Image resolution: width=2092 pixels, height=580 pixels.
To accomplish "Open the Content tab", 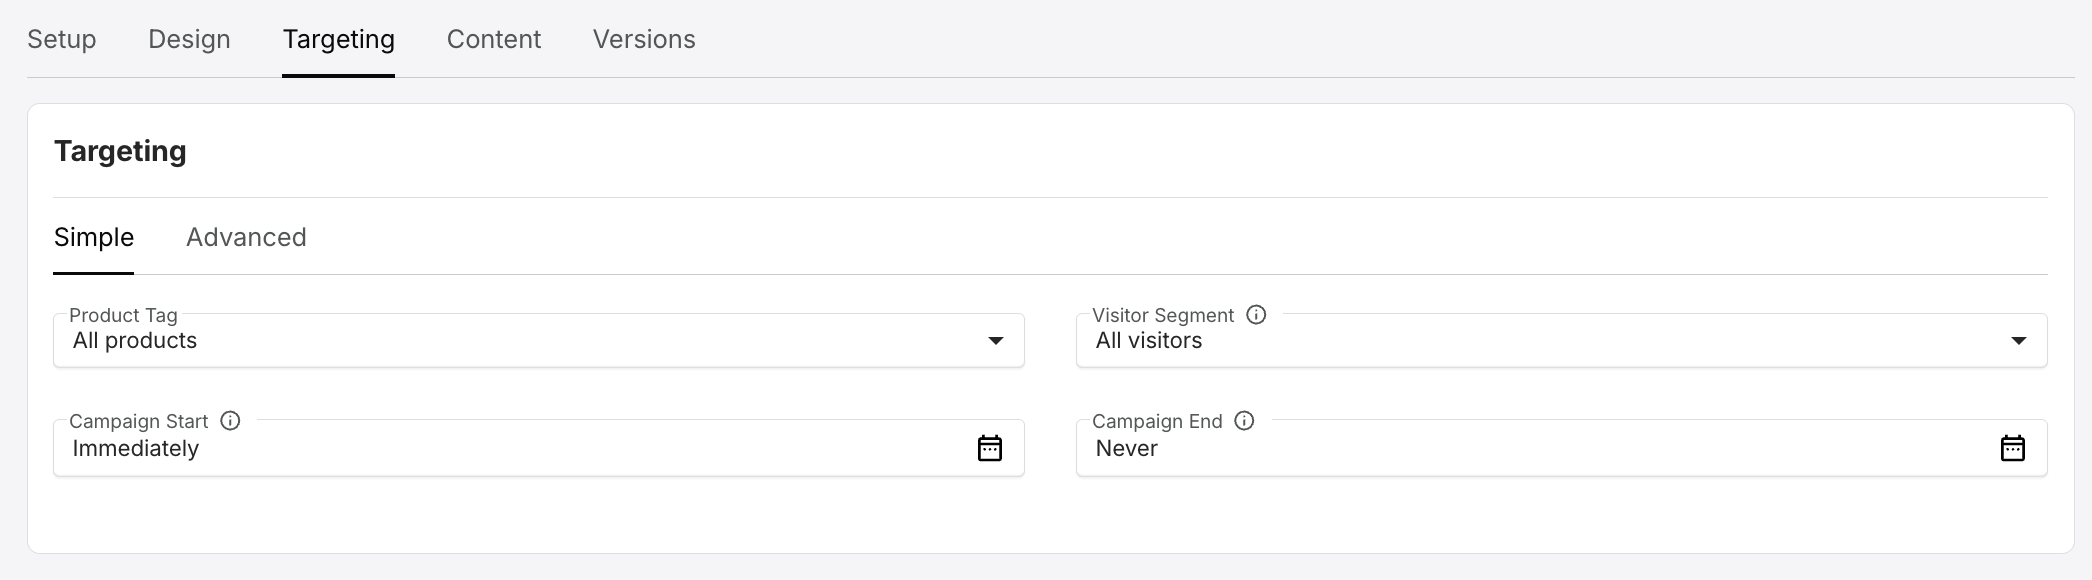I will (493, 39).
